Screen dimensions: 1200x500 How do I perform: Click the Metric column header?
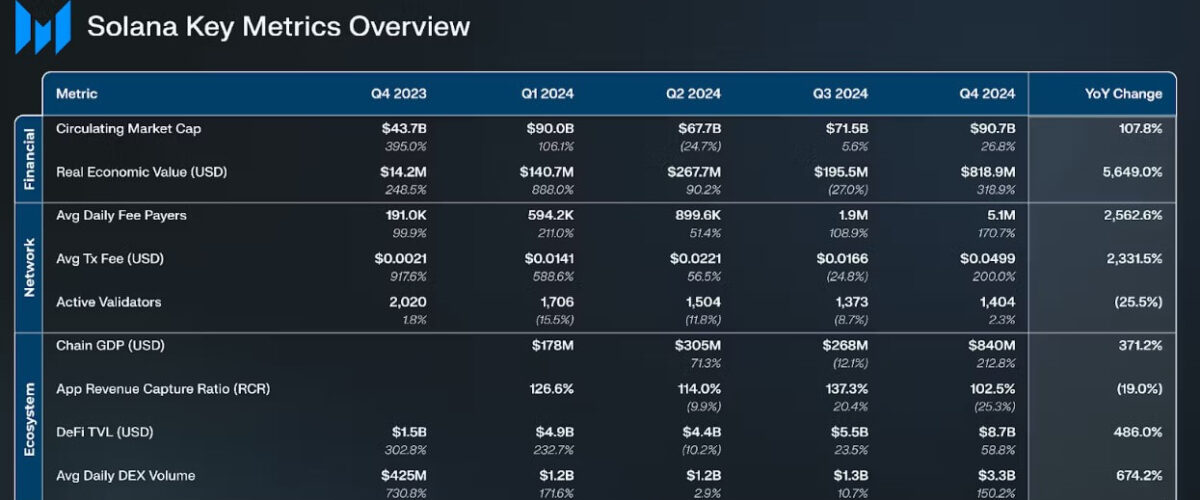point(77,94)
